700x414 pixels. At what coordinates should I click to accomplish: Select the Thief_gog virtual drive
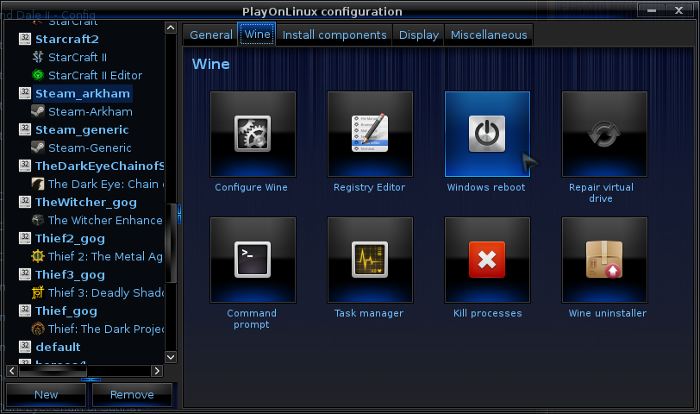(66, 310)
